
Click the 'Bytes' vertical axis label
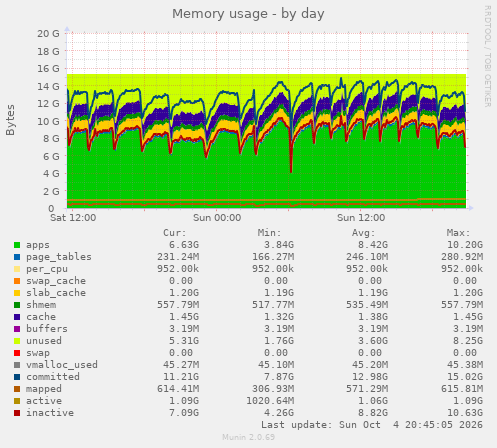11,120
